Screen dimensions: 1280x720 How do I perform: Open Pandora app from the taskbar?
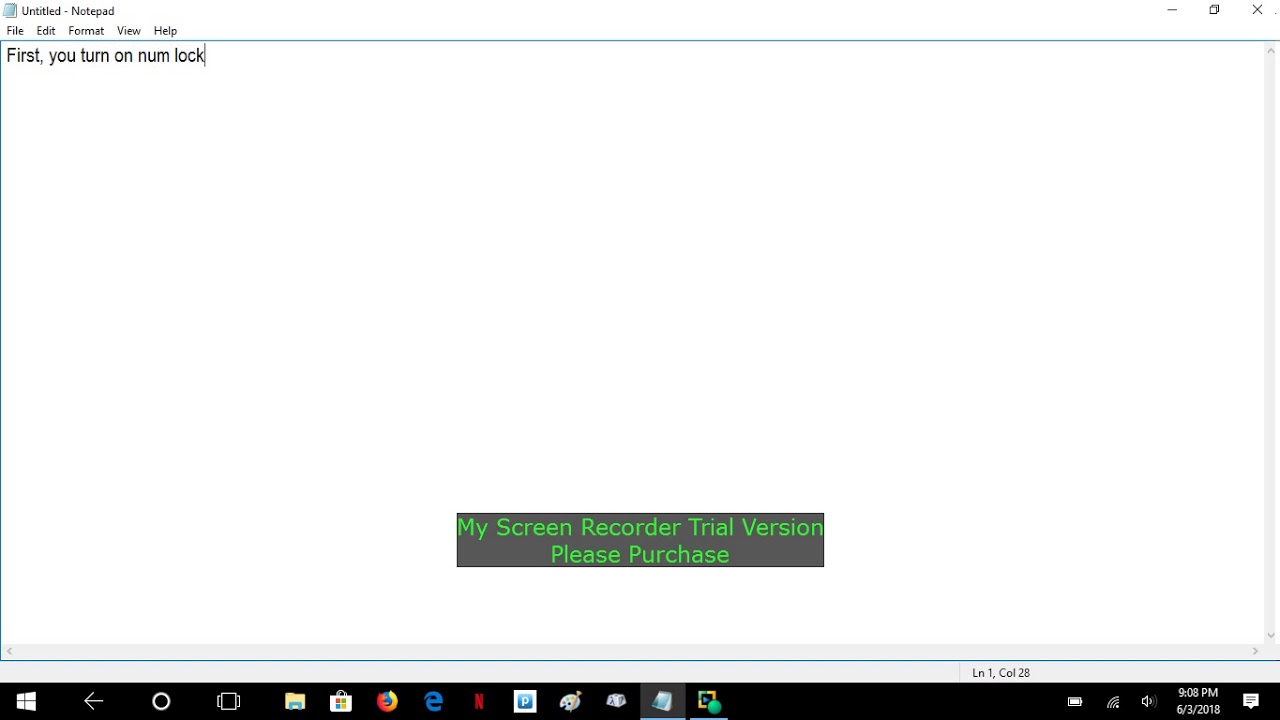coord(525,702)
